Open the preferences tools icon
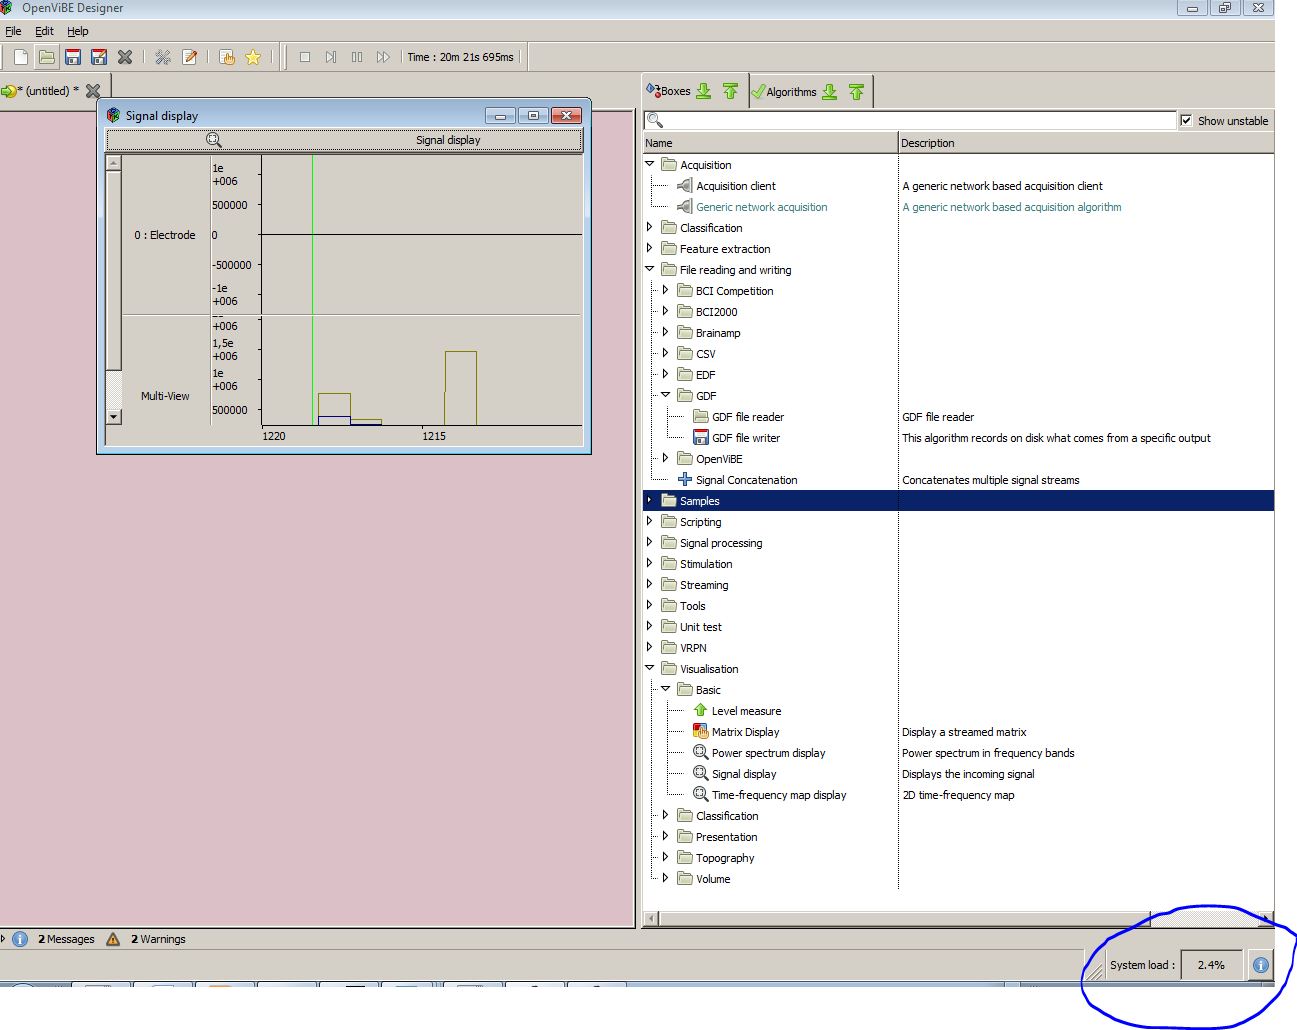This screenshot has width=1297, height=1030. pyautogui.click(x=163, y=57)
